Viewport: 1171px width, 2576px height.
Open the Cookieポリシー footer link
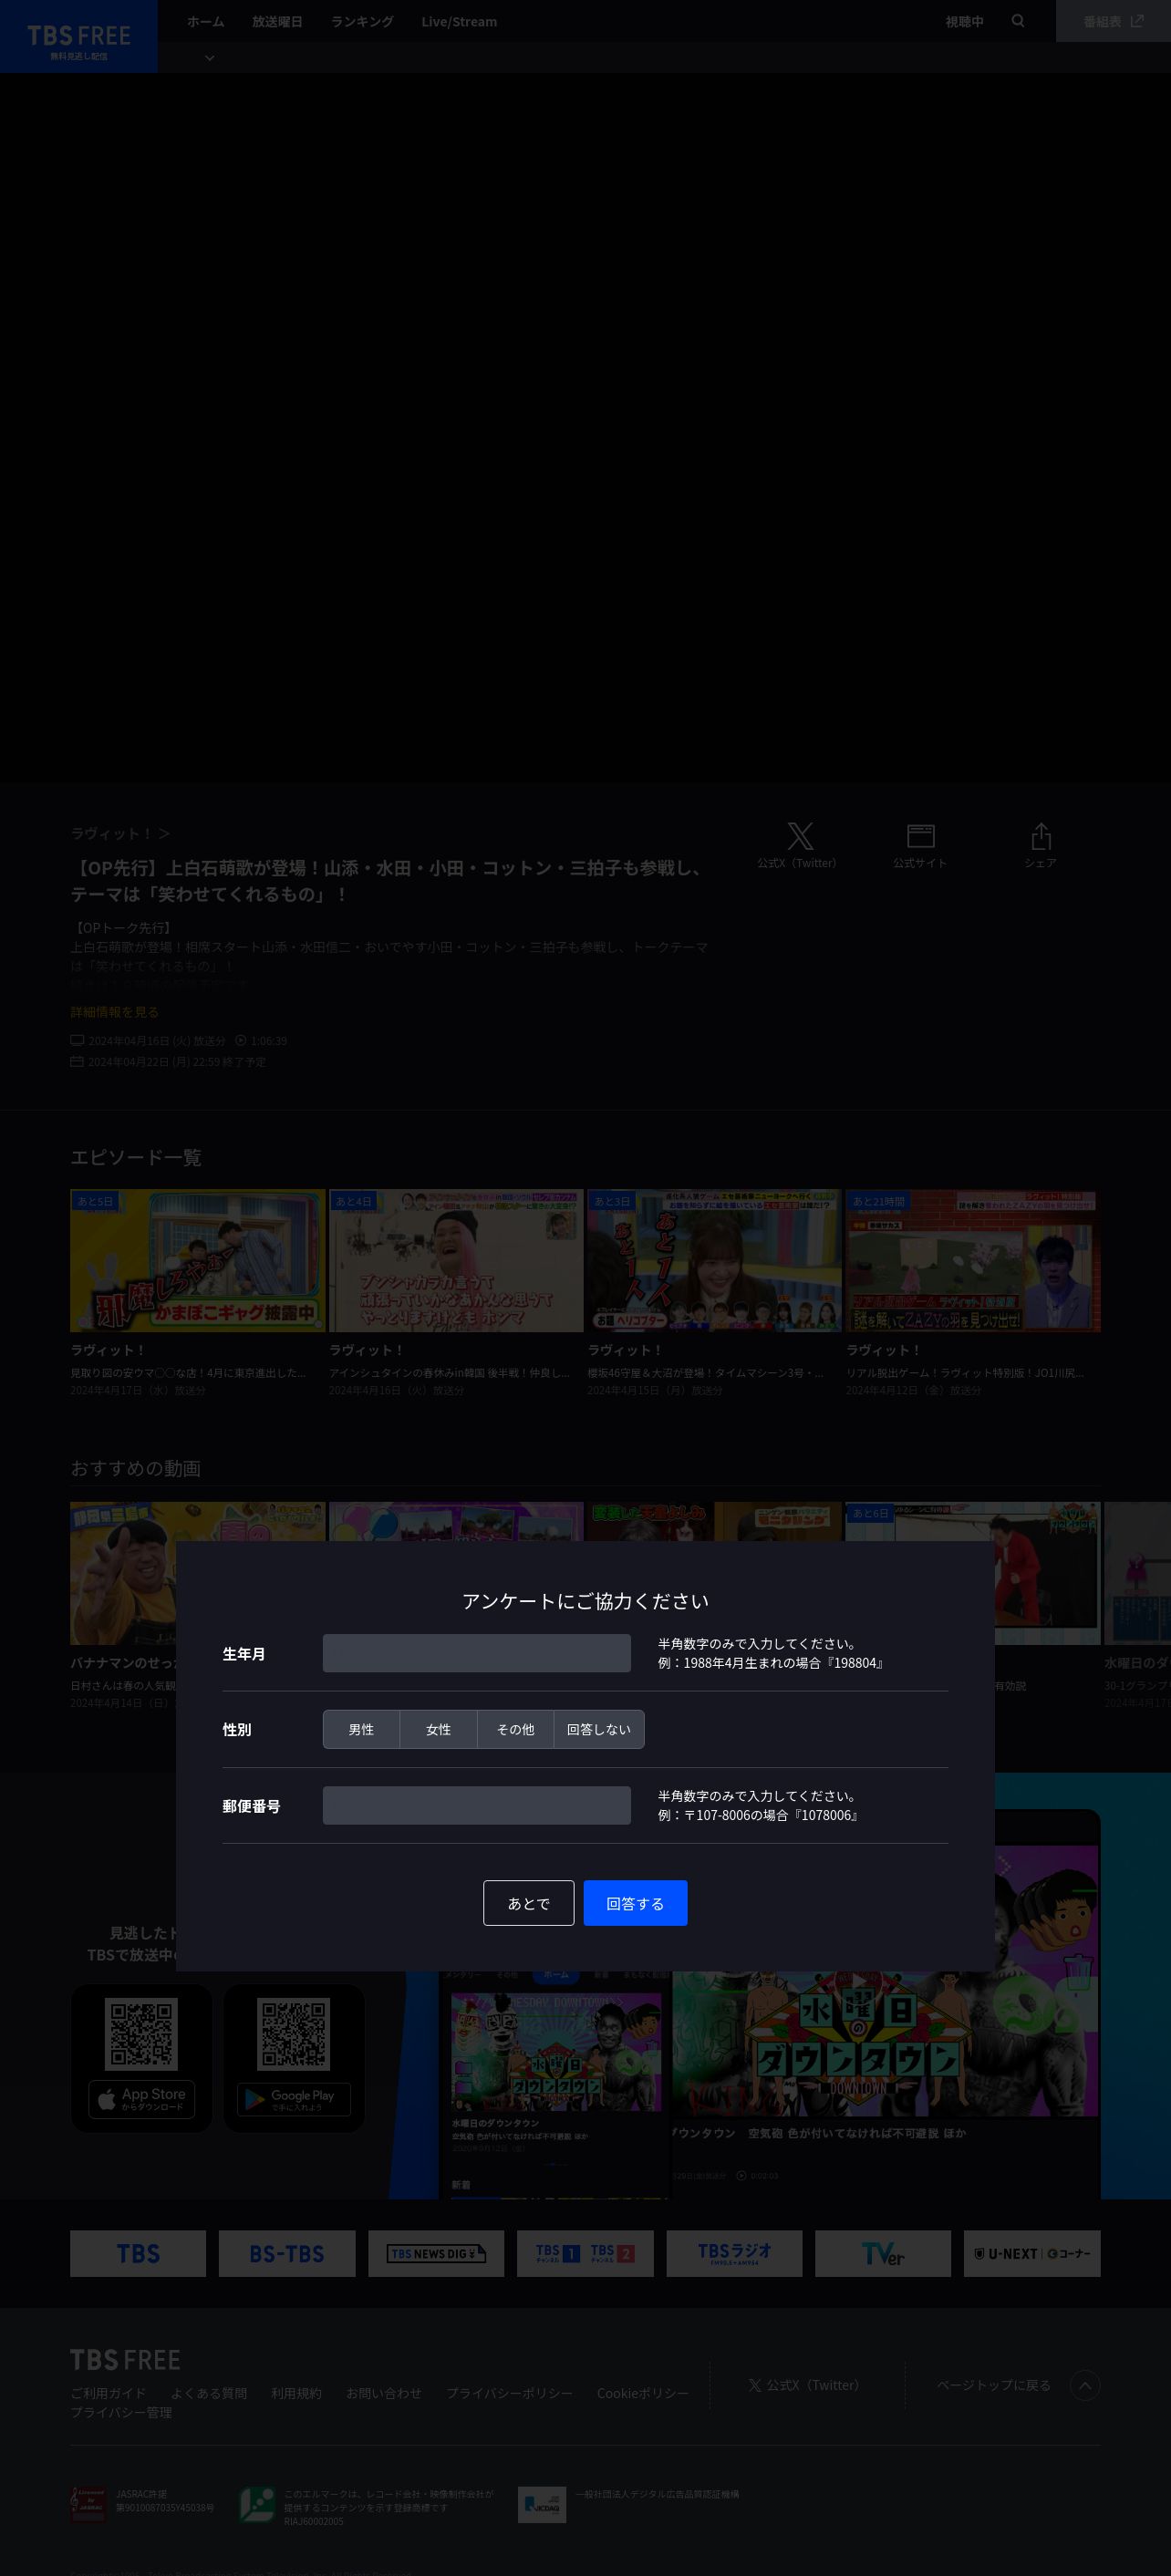pyautogui.click(x=643, y=2393)
